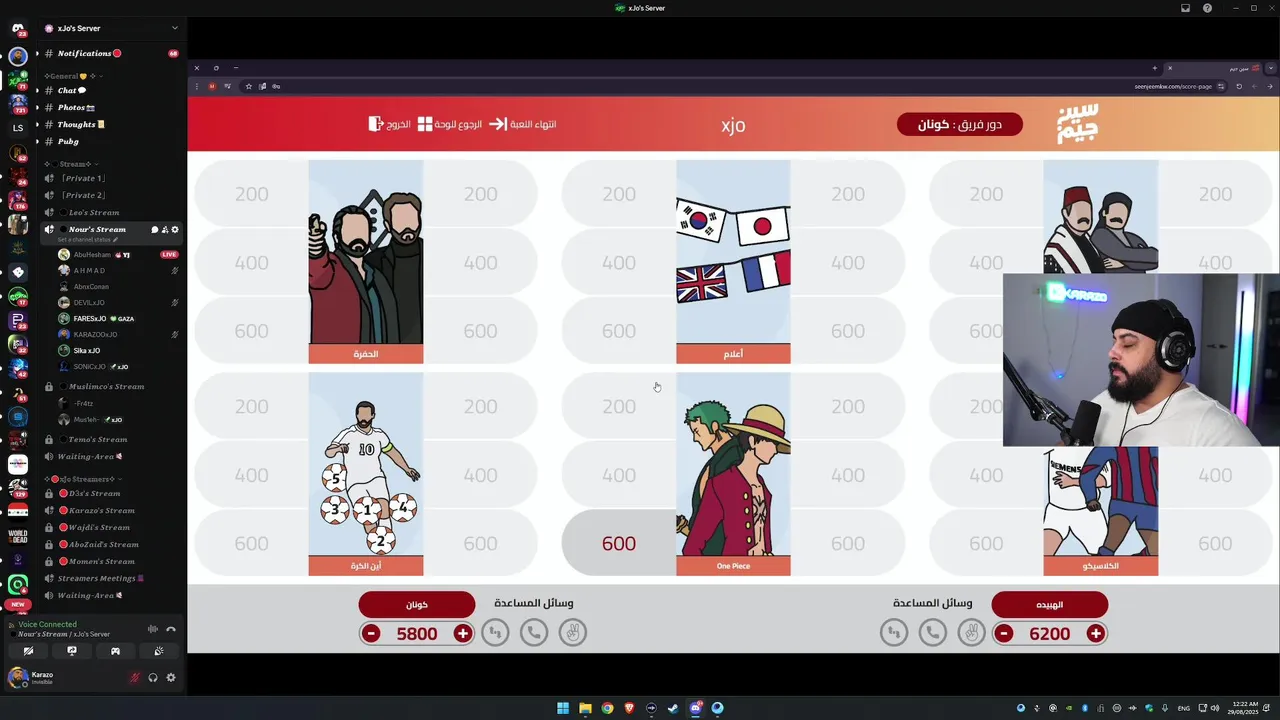Click انتهاء اللعبة end game button
Viewport: 1280px width, 720px height.
[x=523, y=124]
